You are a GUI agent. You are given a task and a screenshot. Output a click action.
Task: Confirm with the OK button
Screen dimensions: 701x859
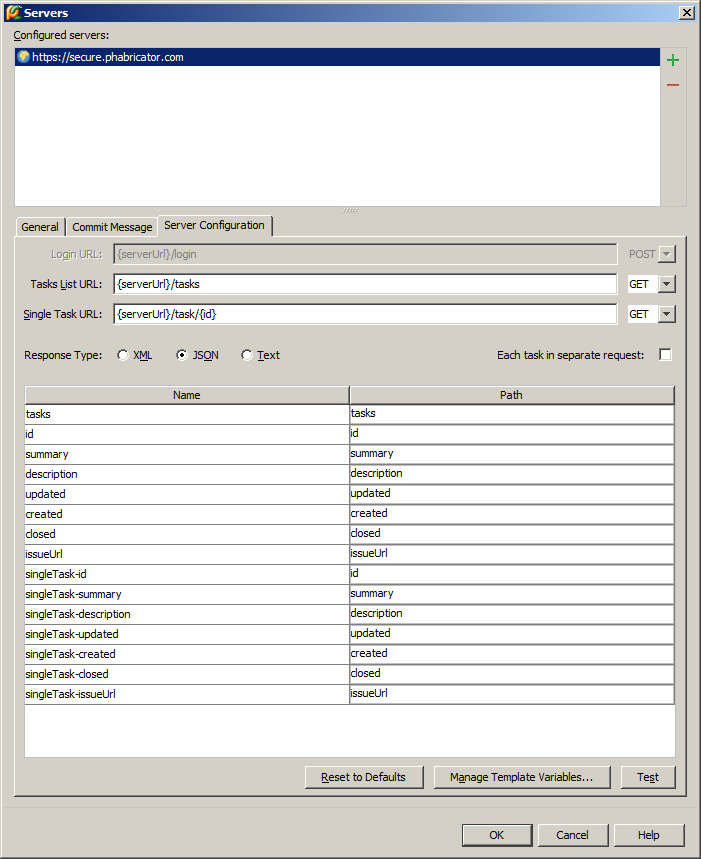pyautogui.click(x=497, y=835)
